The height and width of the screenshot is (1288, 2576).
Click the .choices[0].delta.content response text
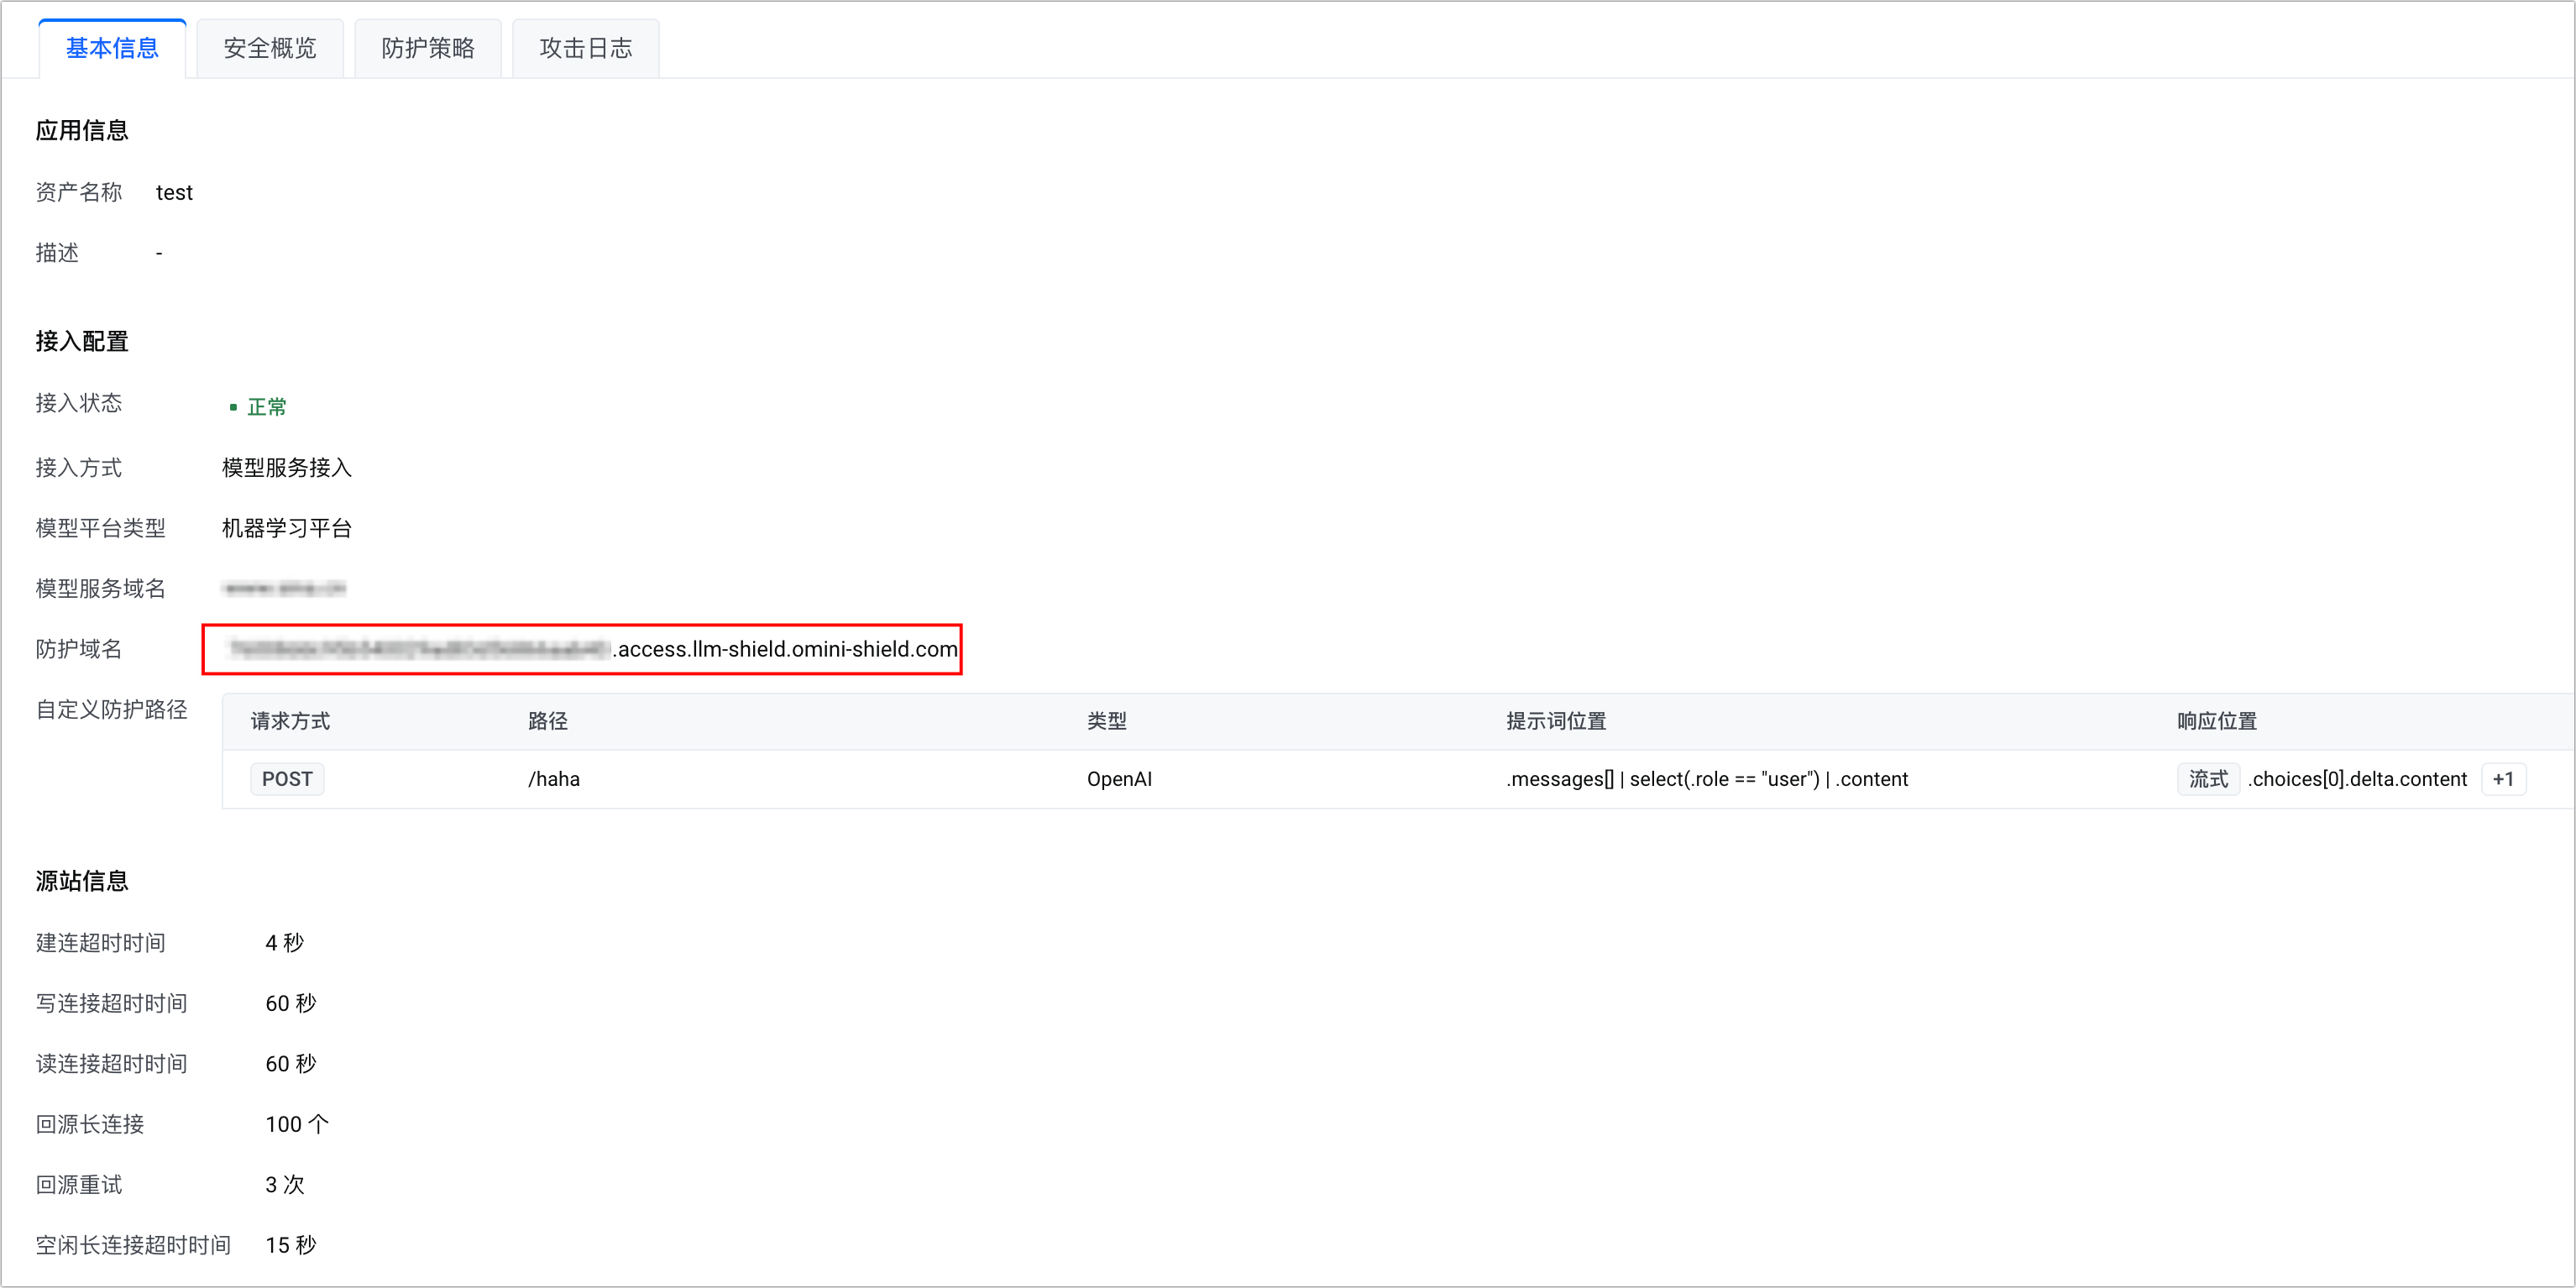[2357, 779]
